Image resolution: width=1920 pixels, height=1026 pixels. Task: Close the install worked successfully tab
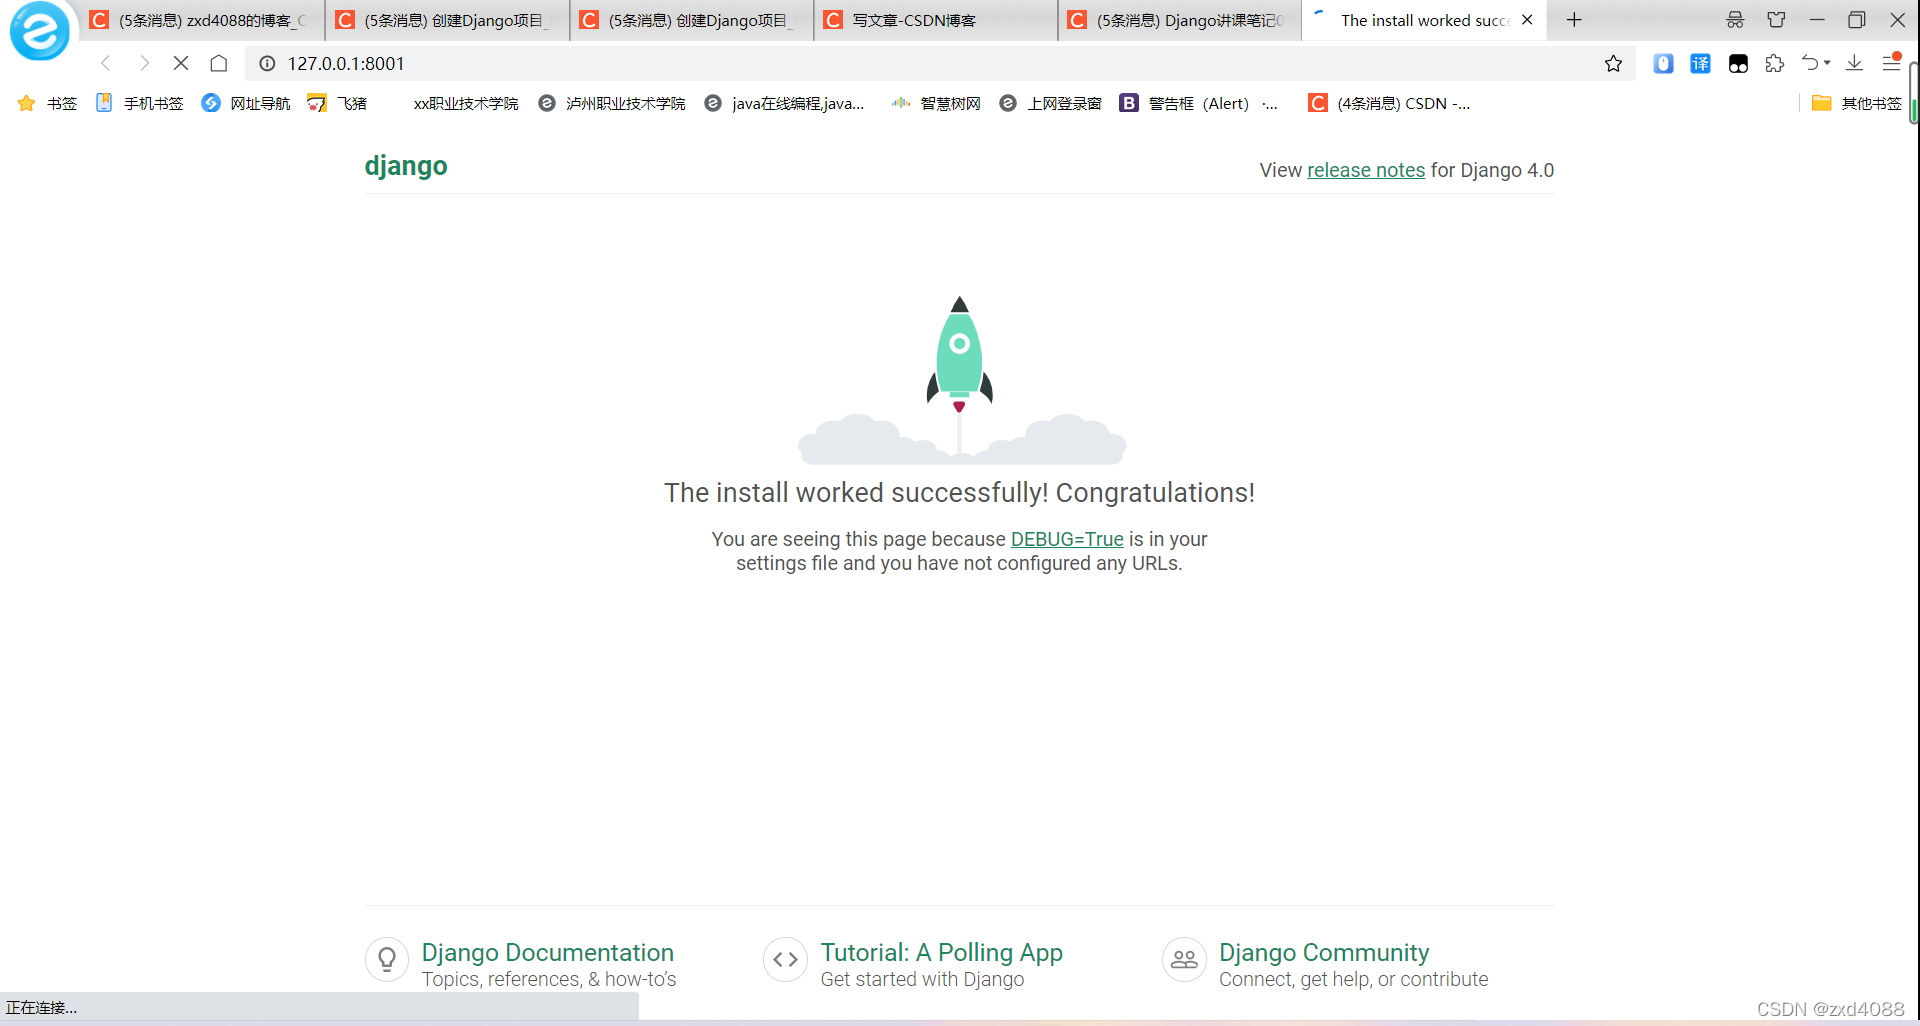coord(1527,20)
